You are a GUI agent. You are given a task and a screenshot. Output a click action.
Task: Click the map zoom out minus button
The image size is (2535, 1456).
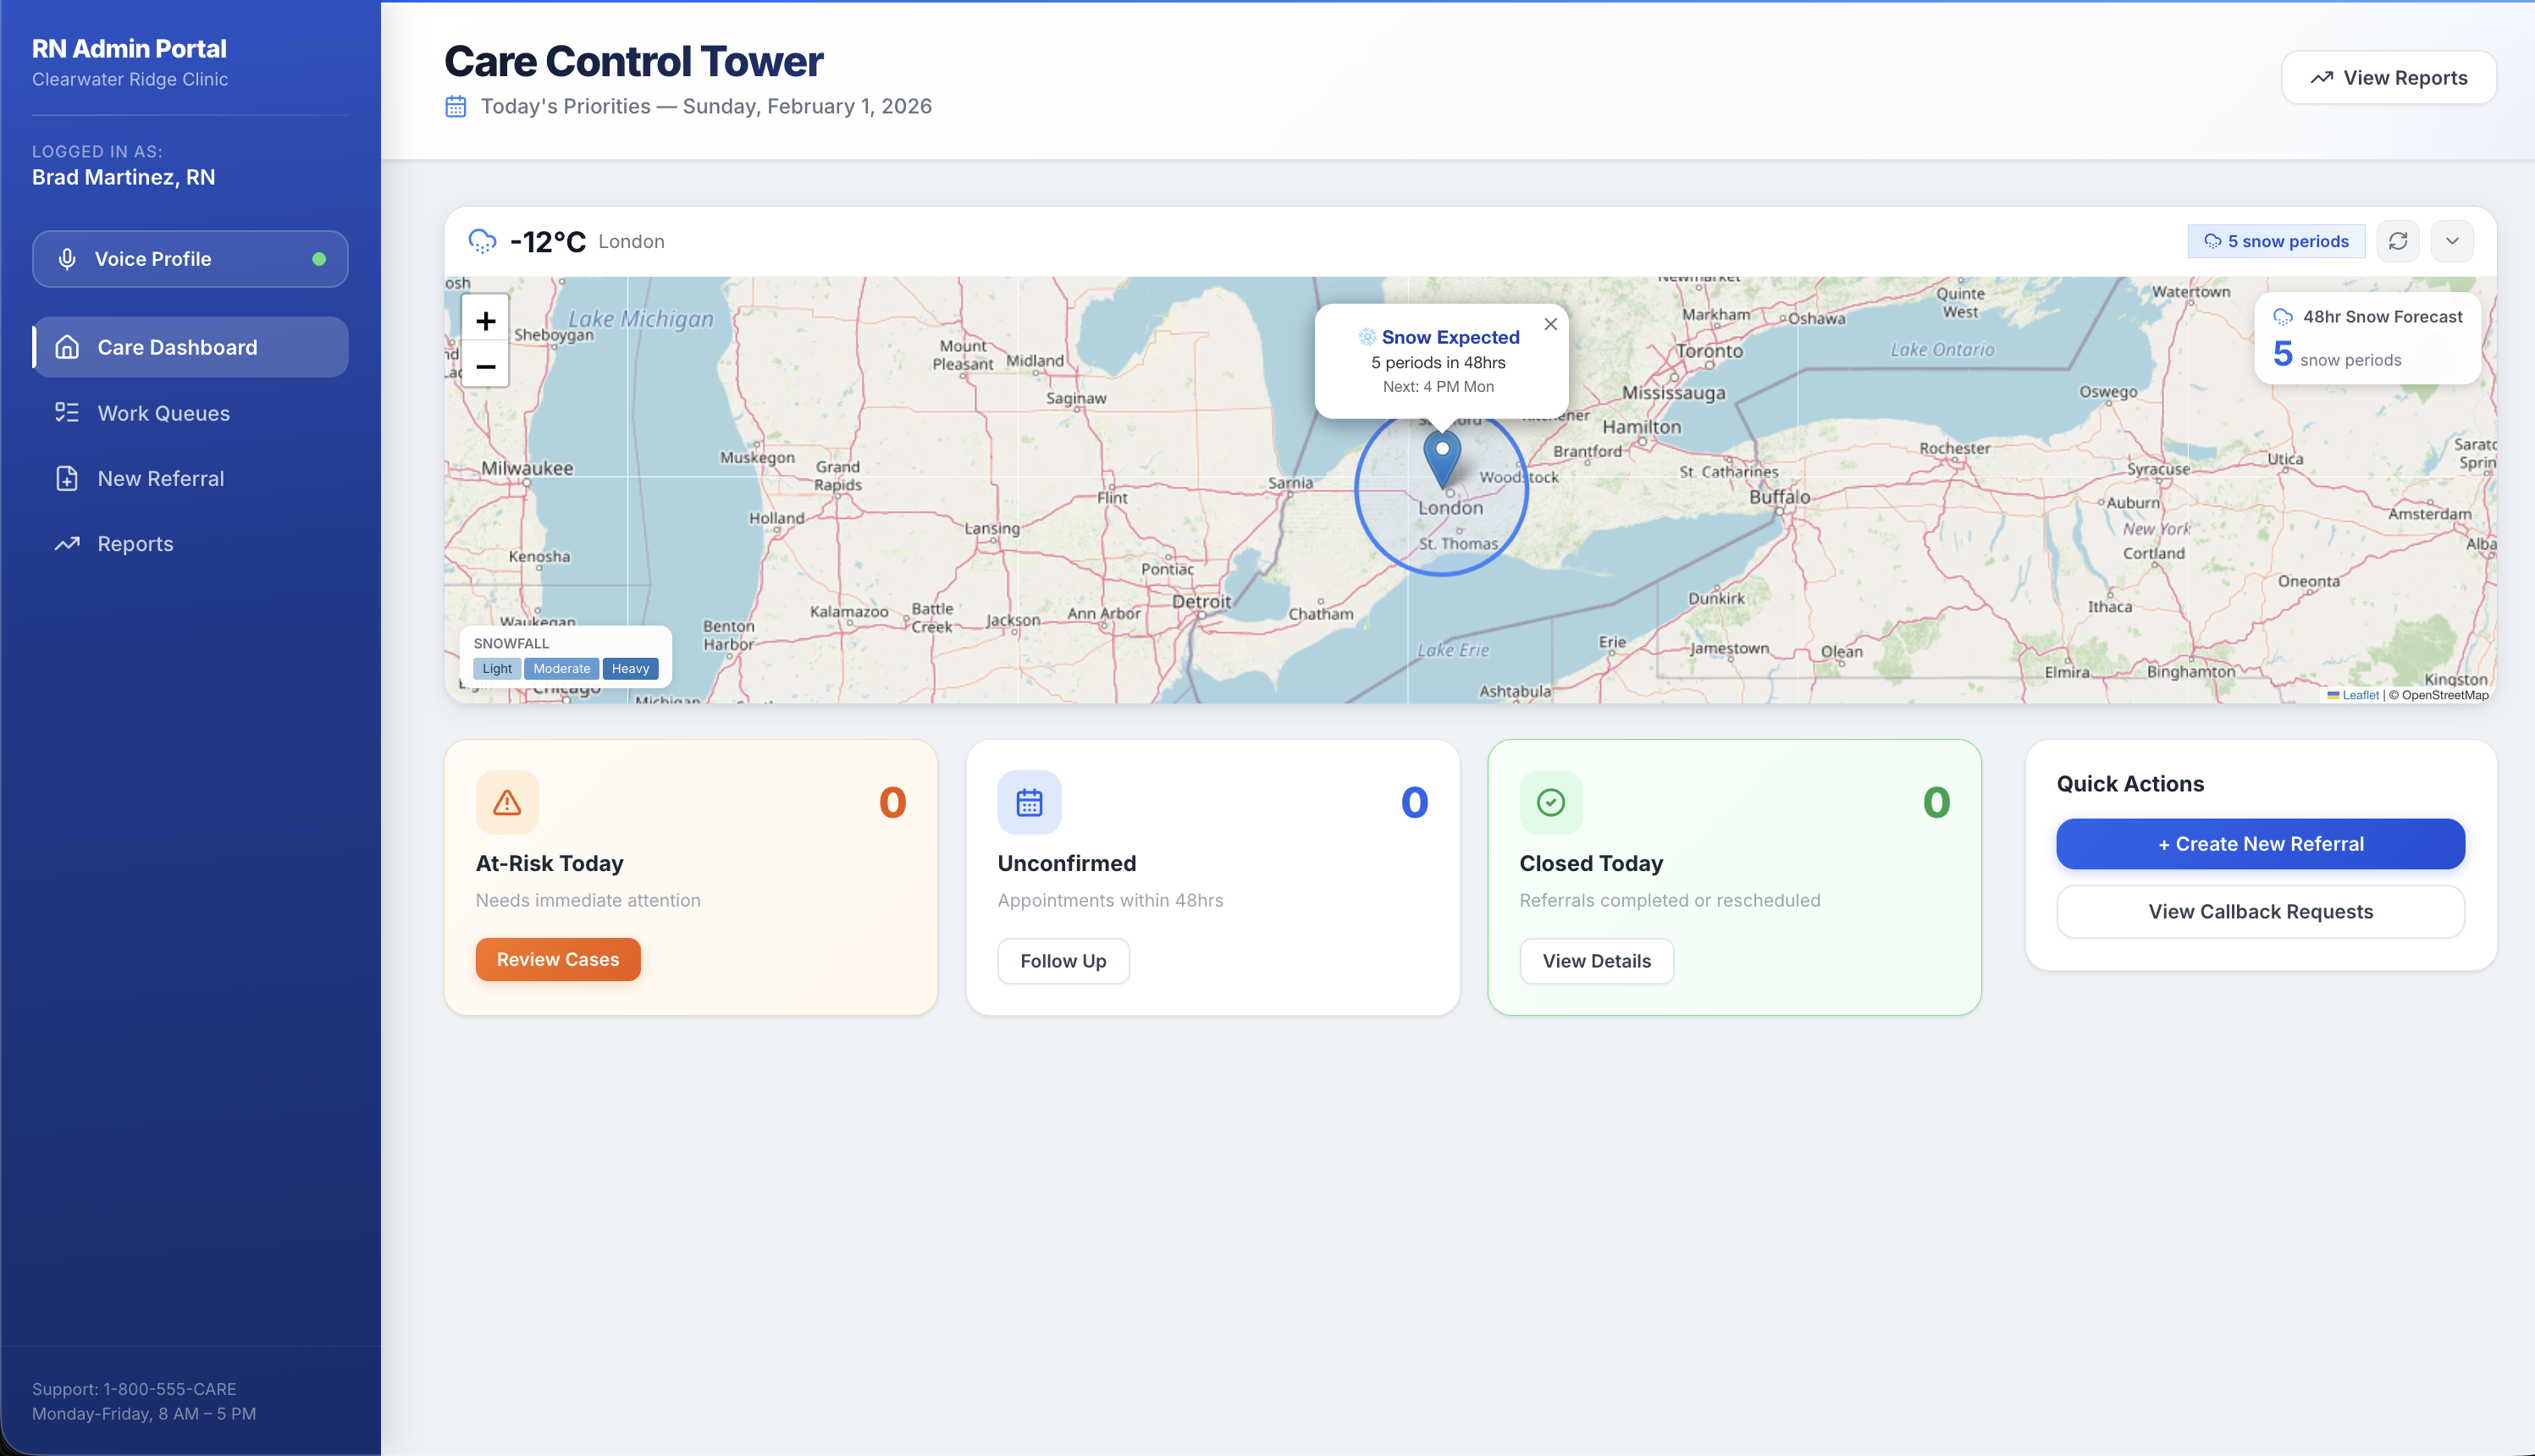point(485,366)
